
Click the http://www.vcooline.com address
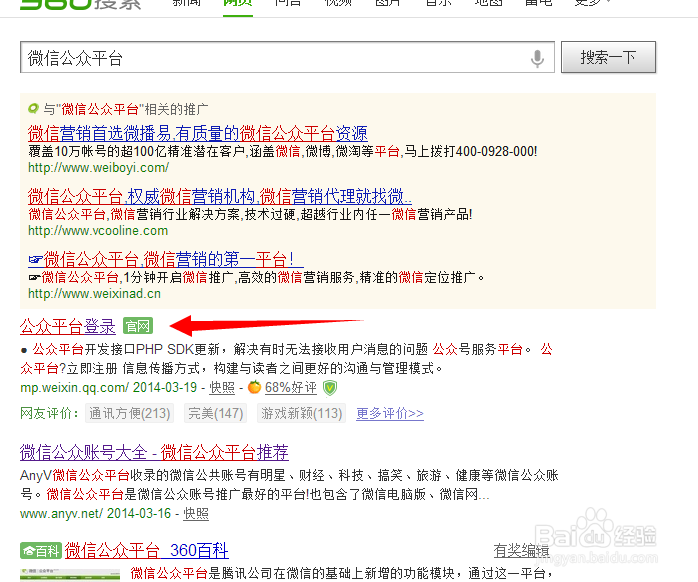click(98, 231)
